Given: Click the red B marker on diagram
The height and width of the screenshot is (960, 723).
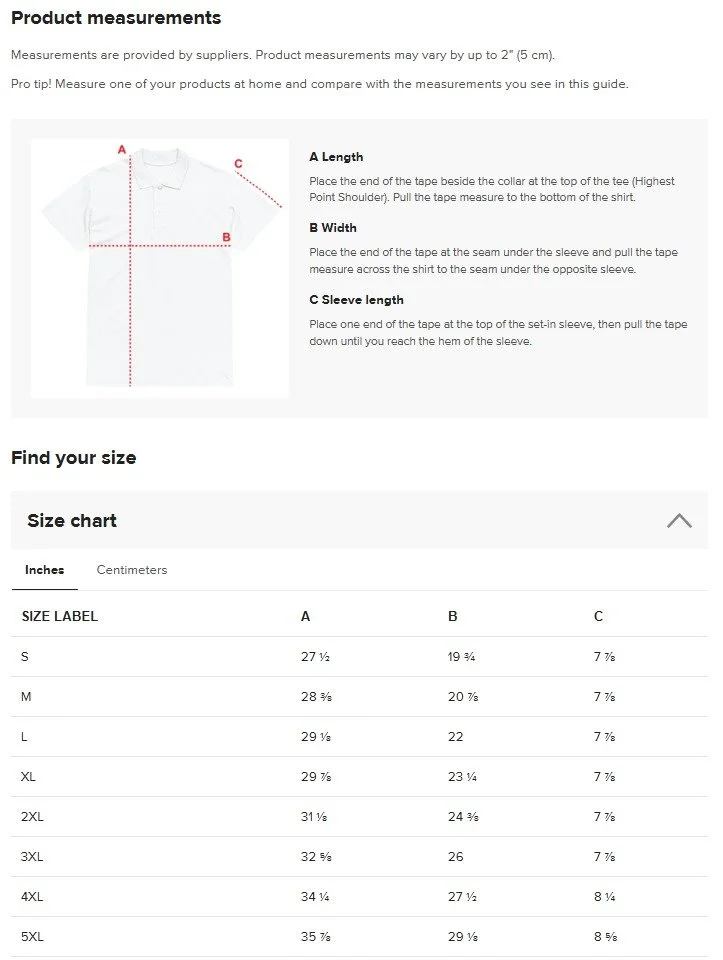Looking at the screenshot, I should point(227,237).
